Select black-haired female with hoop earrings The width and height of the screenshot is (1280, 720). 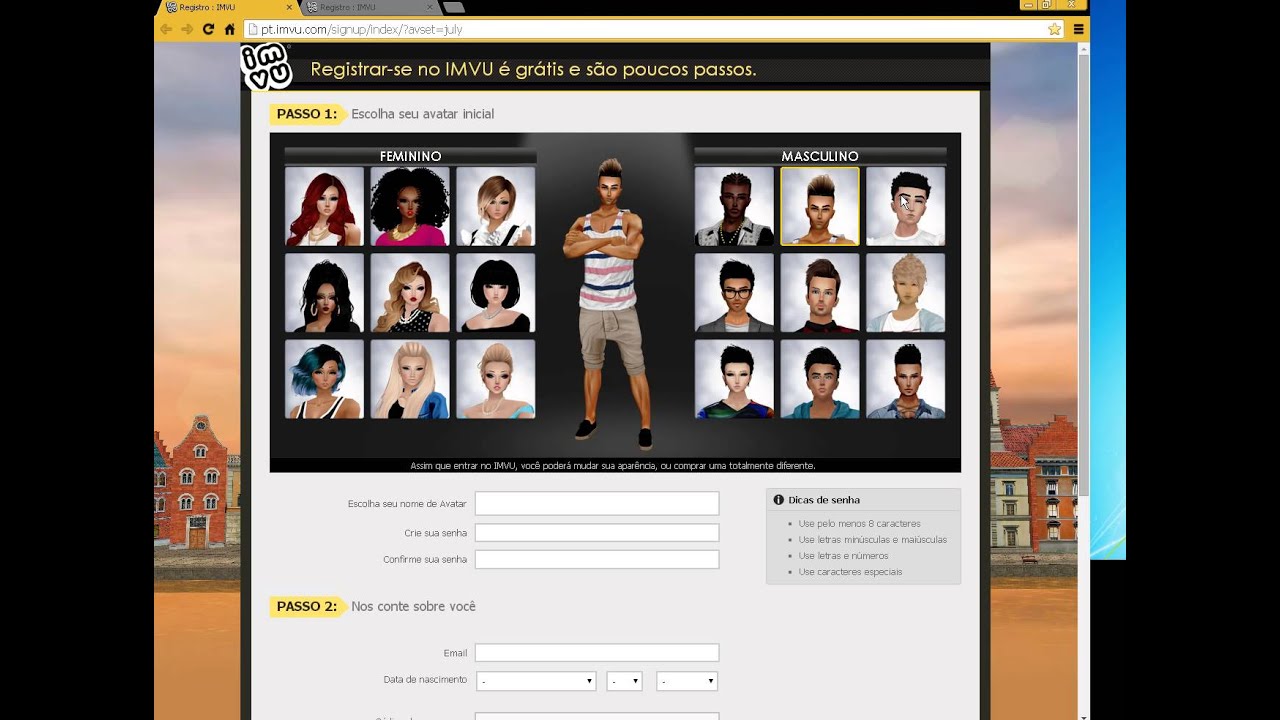324,293
